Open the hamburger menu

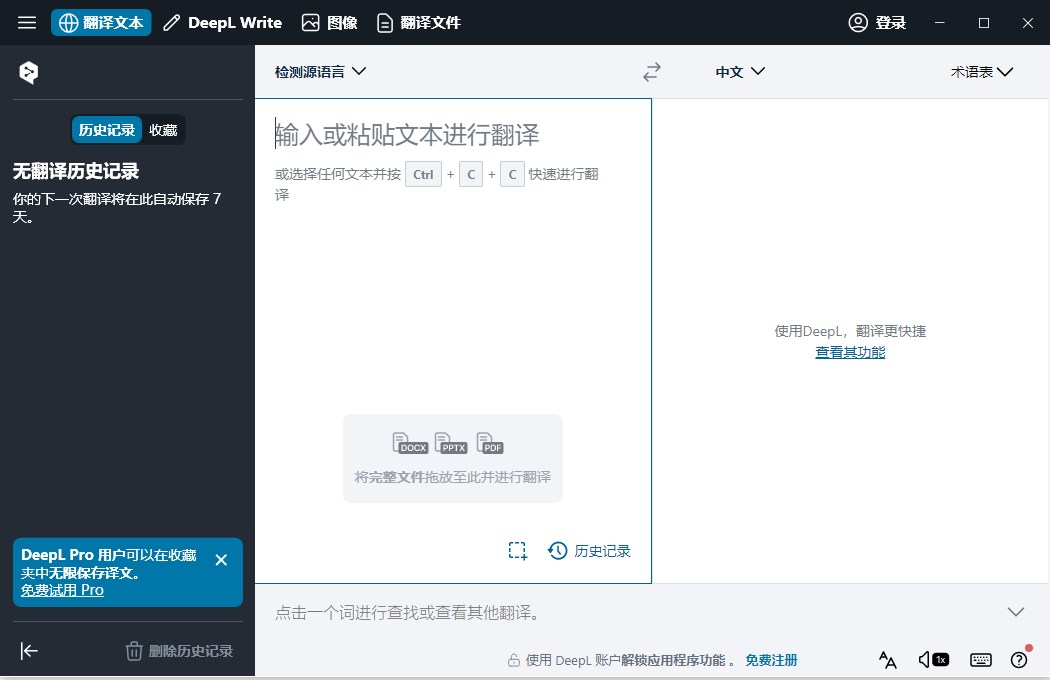[26, 22]
